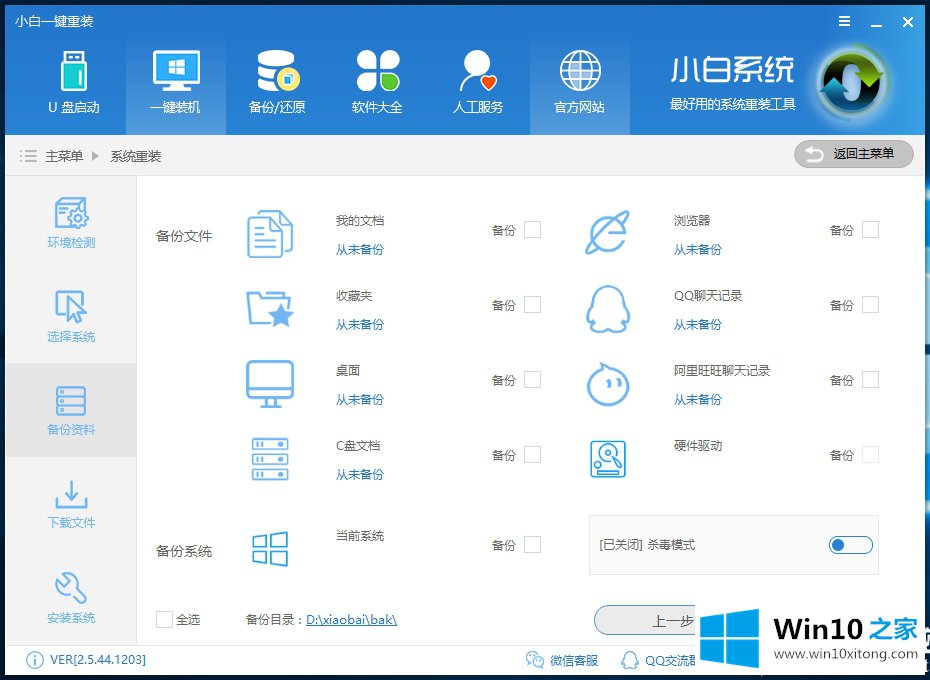The width and height of the screenshot is (930, 680).
Task: Tick the 全选 select-all checkbox
Action: point(164,619)
